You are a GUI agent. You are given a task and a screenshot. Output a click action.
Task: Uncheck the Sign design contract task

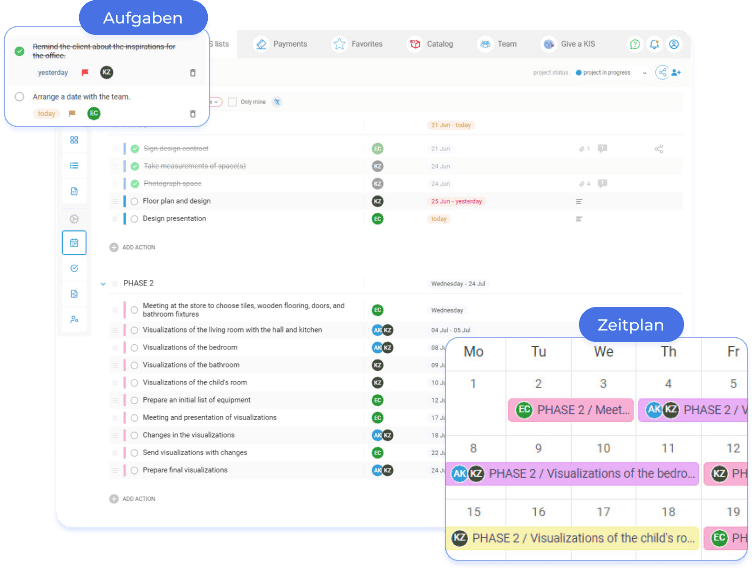(x=135, y=149)
